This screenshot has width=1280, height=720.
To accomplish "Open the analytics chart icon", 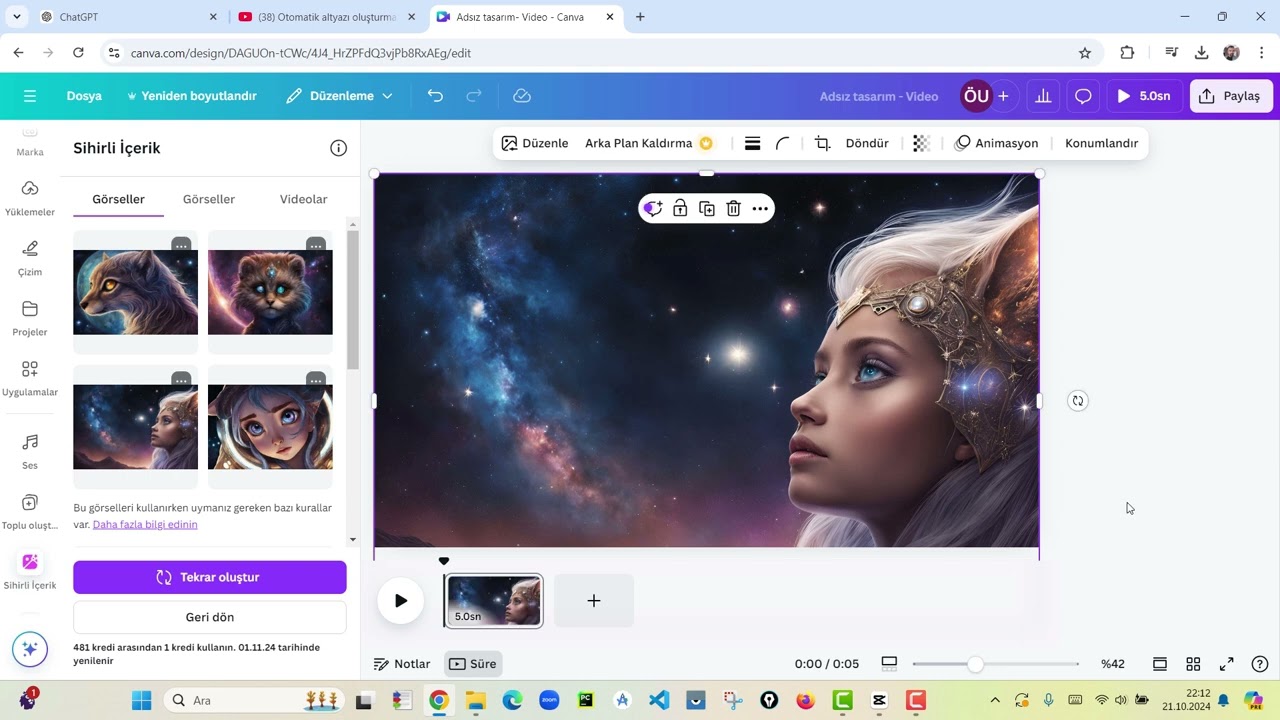I will point(1043,96).
